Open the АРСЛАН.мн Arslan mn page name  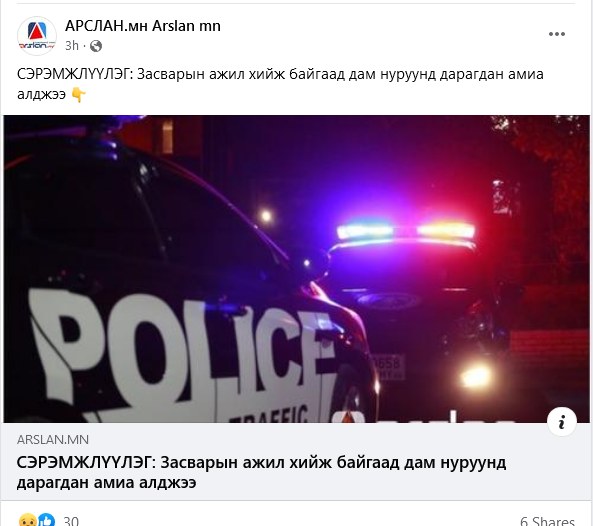pyautogui.click(x=143, y=26)
